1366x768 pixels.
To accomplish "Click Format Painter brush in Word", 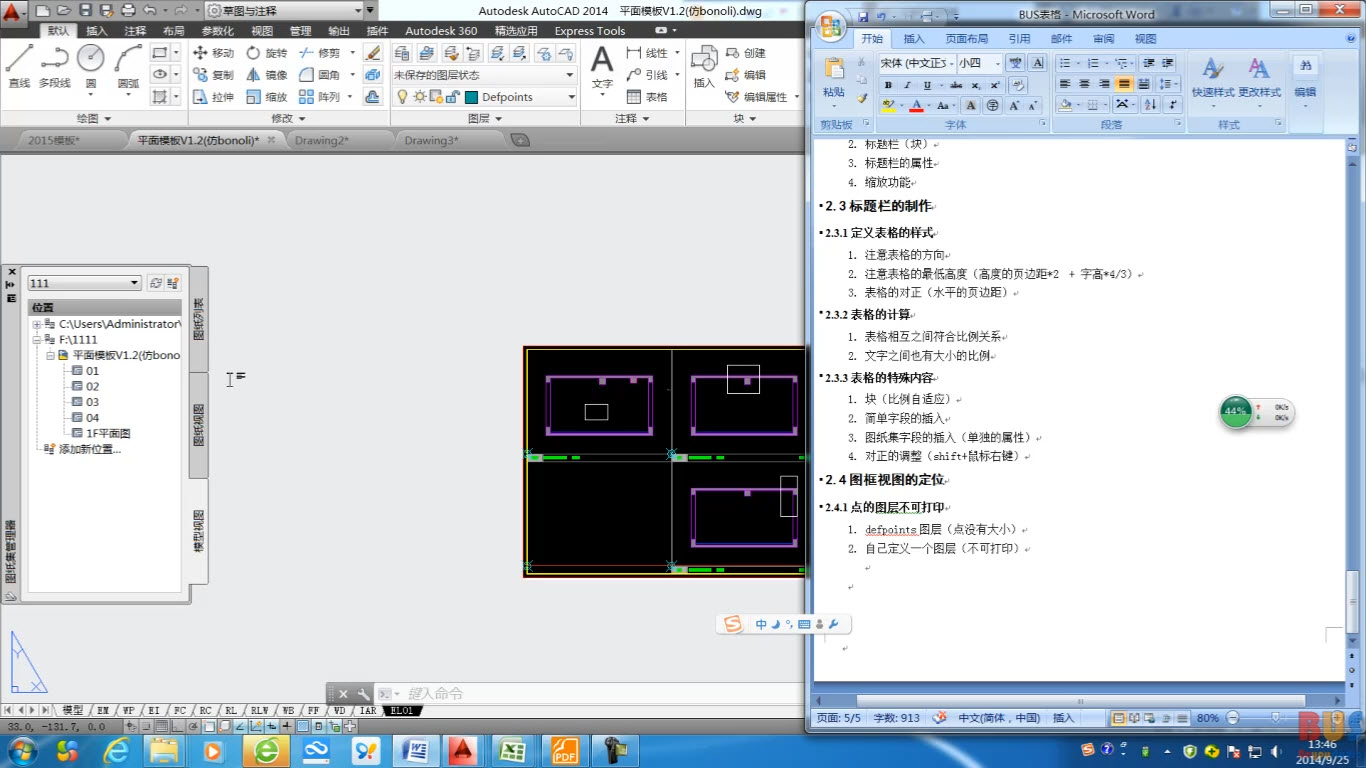I will coord(862,98).
